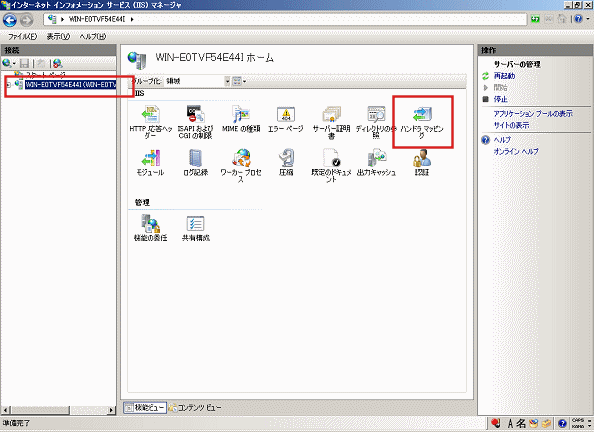Click the red IME icon in the system tray

495,423
